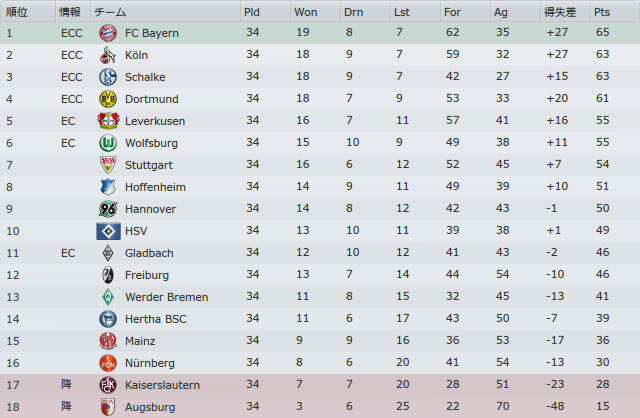Open the Leverkusen club crest
Viewport: 640px width, 418px height.
(x=108, y=121)
